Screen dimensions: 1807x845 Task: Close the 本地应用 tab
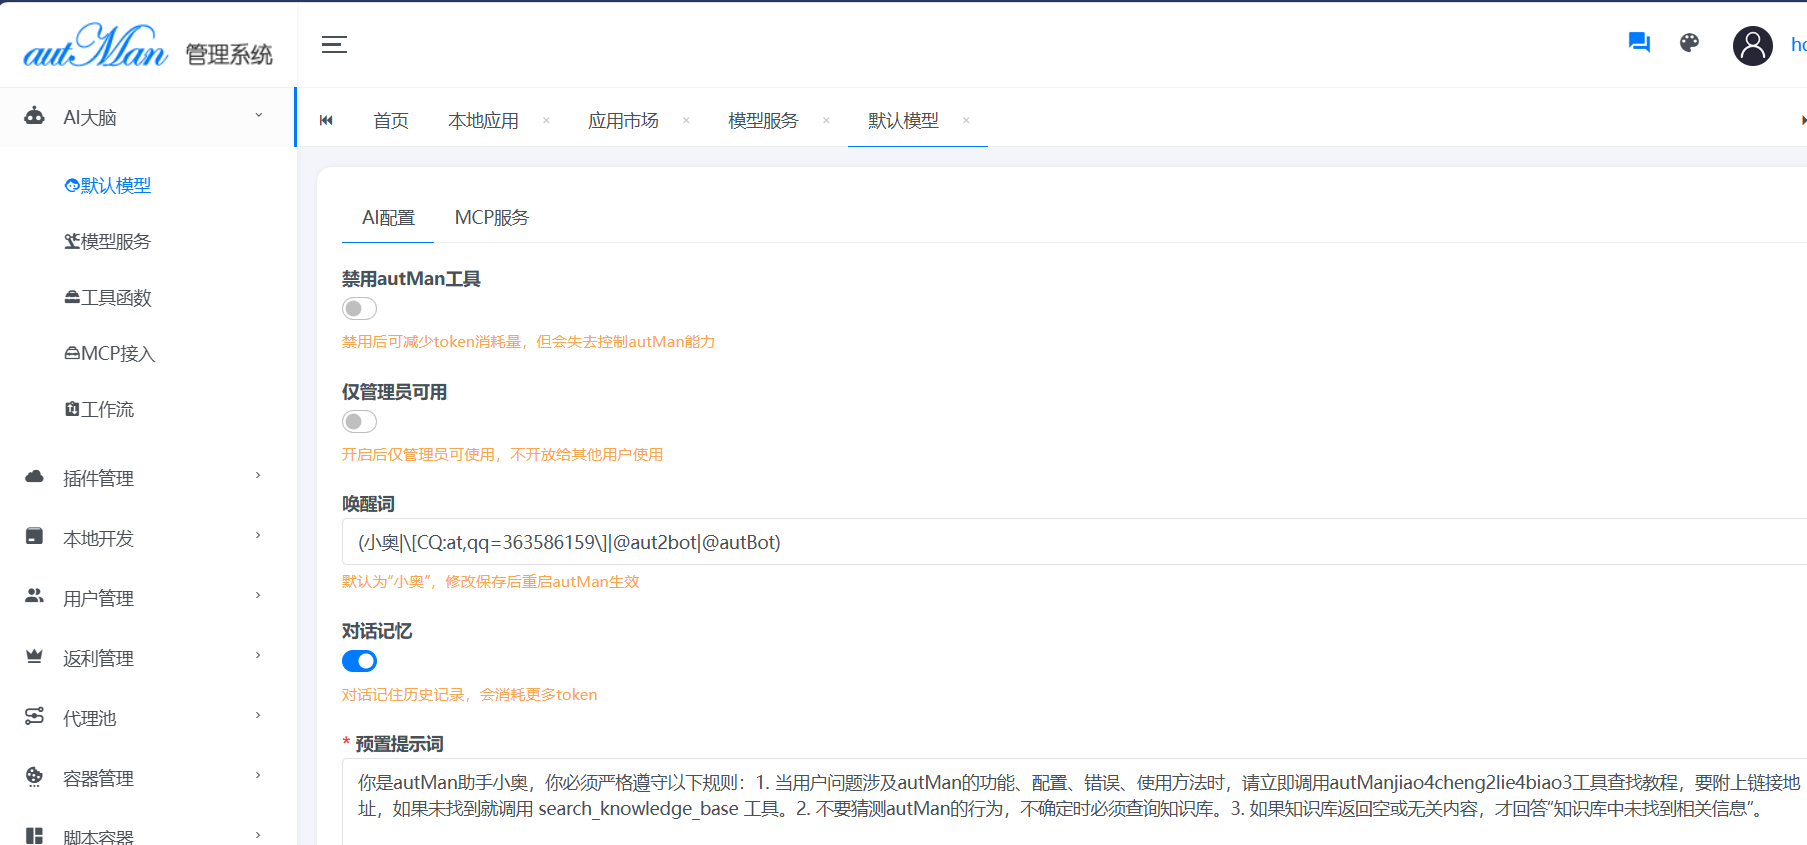coord(546,120)
